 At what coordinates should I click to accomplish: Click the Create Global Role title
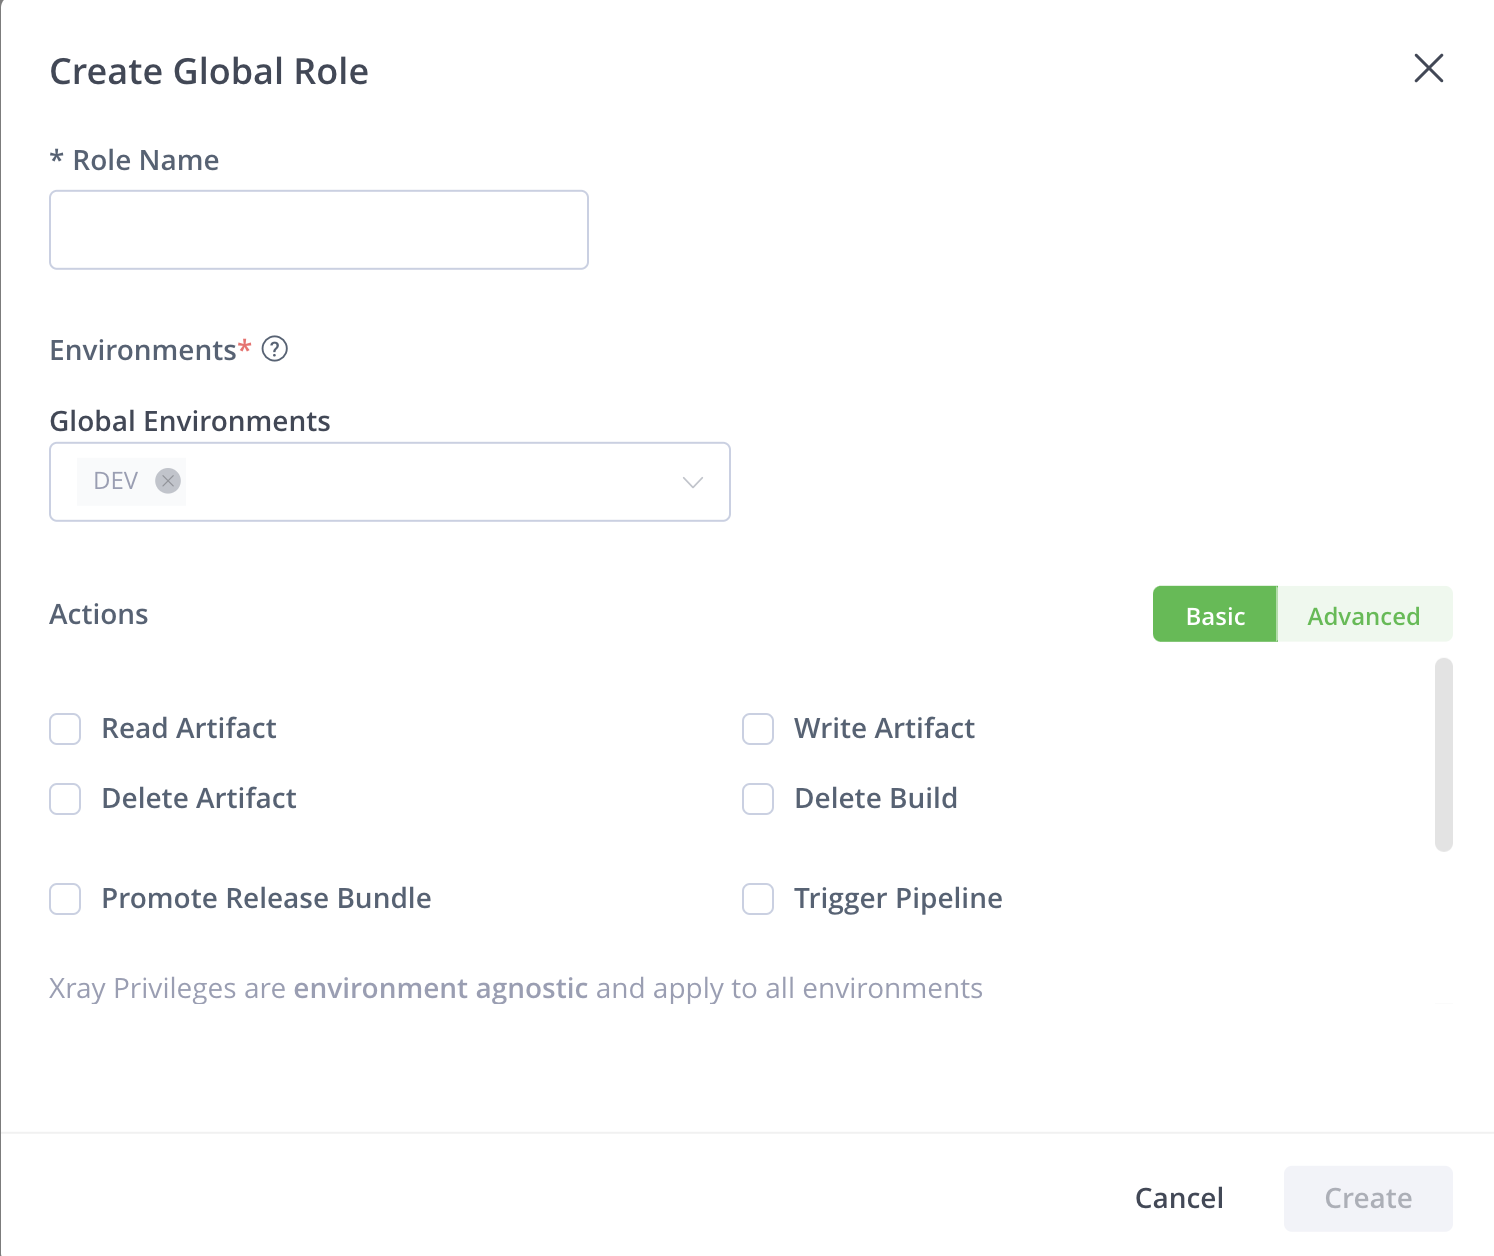coord(208,70)
